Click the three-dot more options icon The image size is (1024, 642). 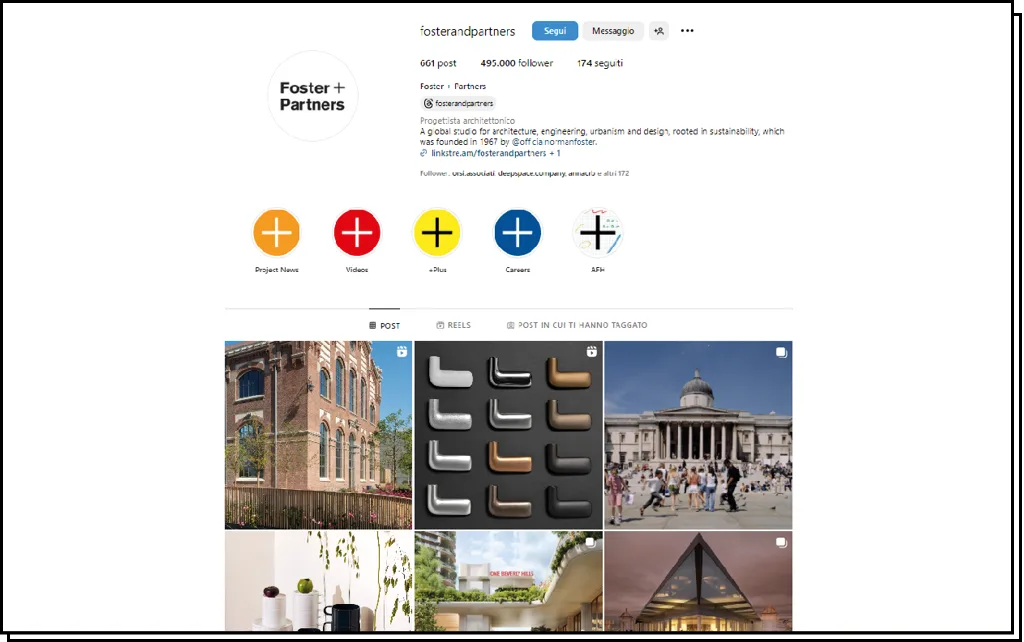click(x=687, y=31)
